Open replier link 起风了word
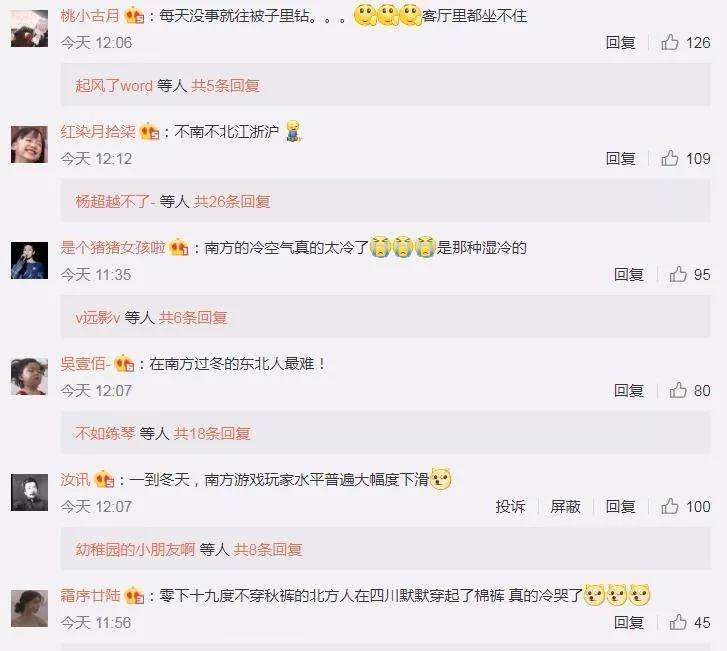The width and height of the screenshot is (727, 651). tap(114, 86)
